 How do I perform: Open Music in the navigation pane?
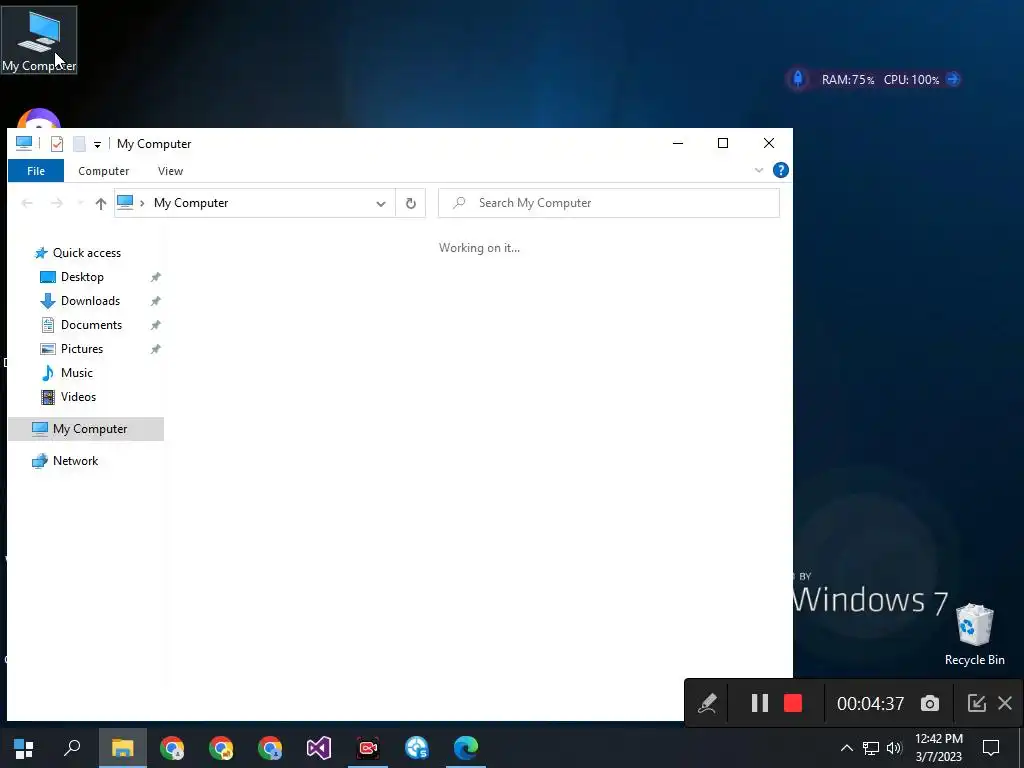coord(76,373)
